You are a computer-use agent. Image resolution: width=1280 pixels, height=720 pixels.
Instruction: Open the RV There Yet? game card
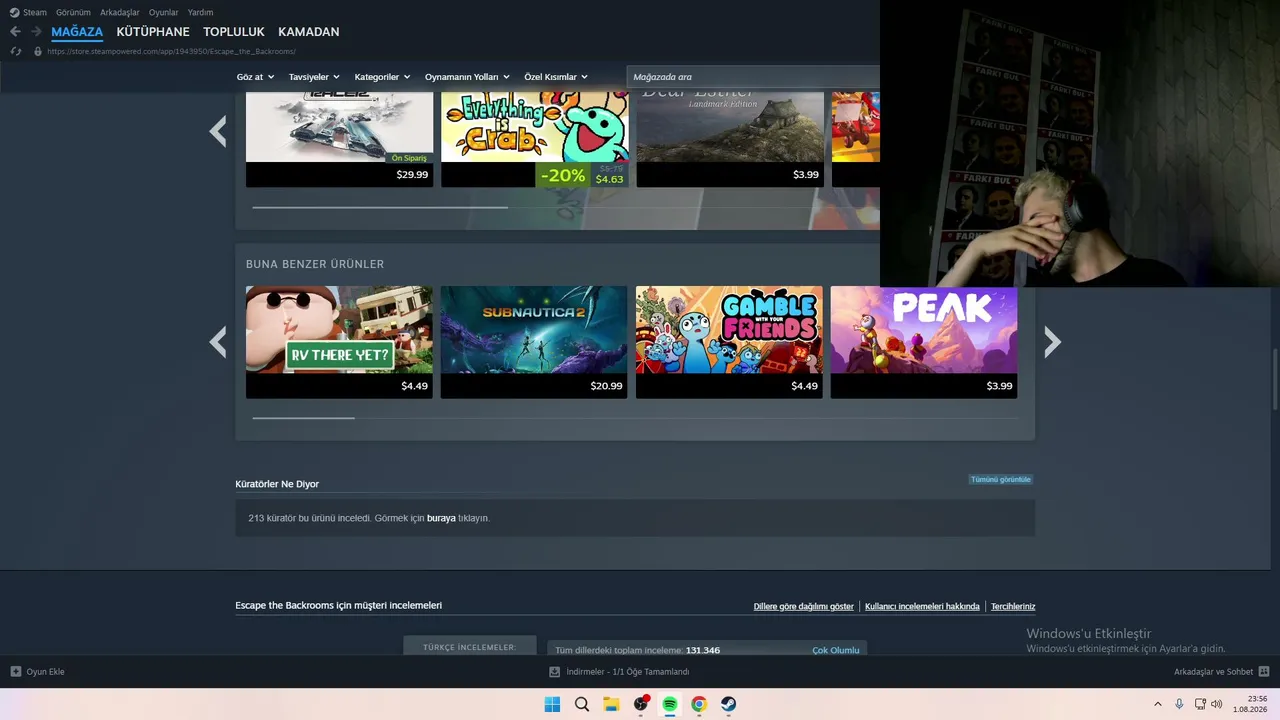[x=339, y=342]
